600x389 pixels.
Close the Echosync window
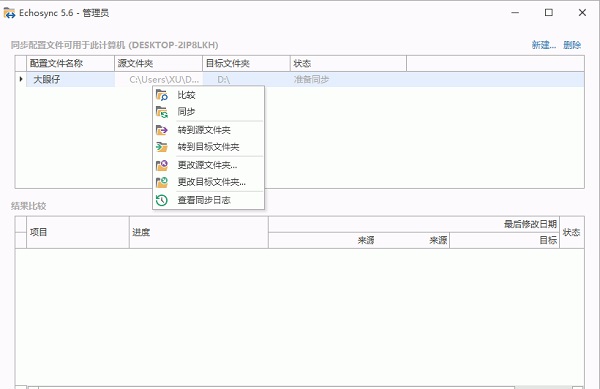point(582,13)
